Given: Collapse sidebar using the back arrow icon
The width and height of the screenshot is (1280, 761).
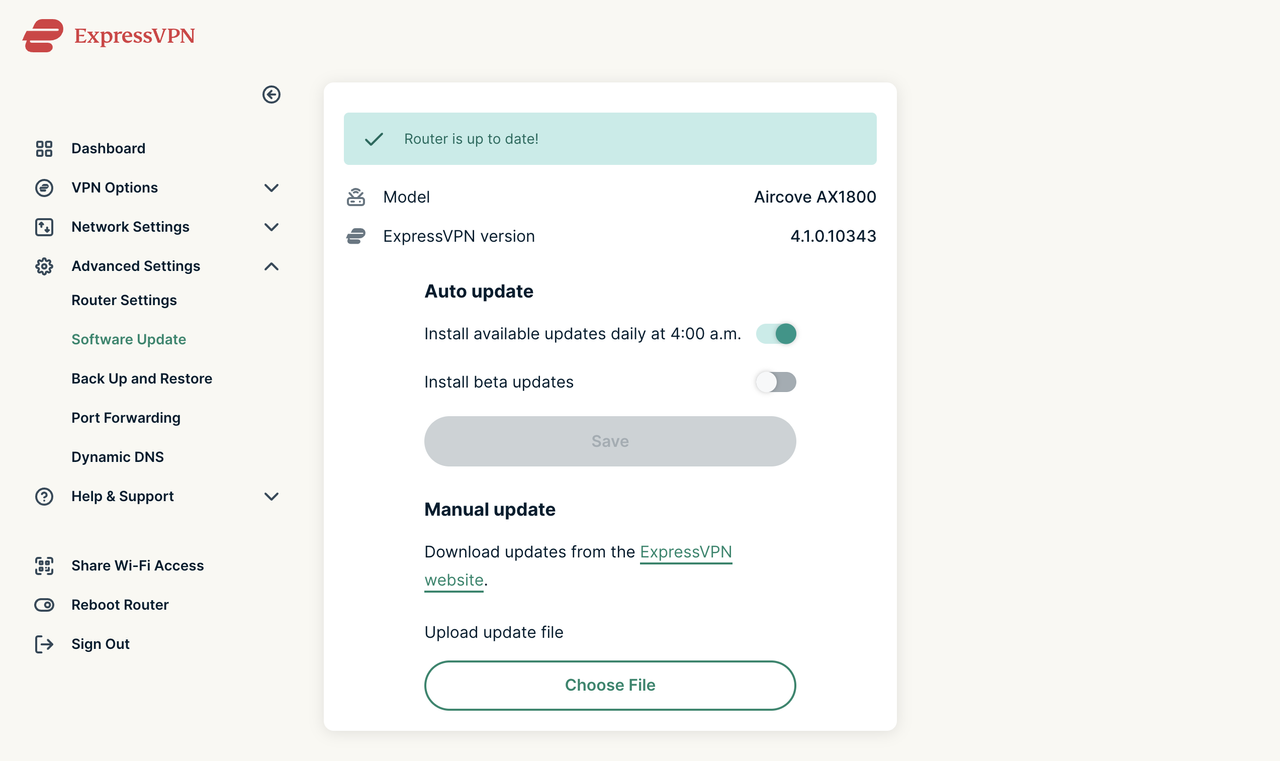Looking at the screenshot, I should pos(271,94).
